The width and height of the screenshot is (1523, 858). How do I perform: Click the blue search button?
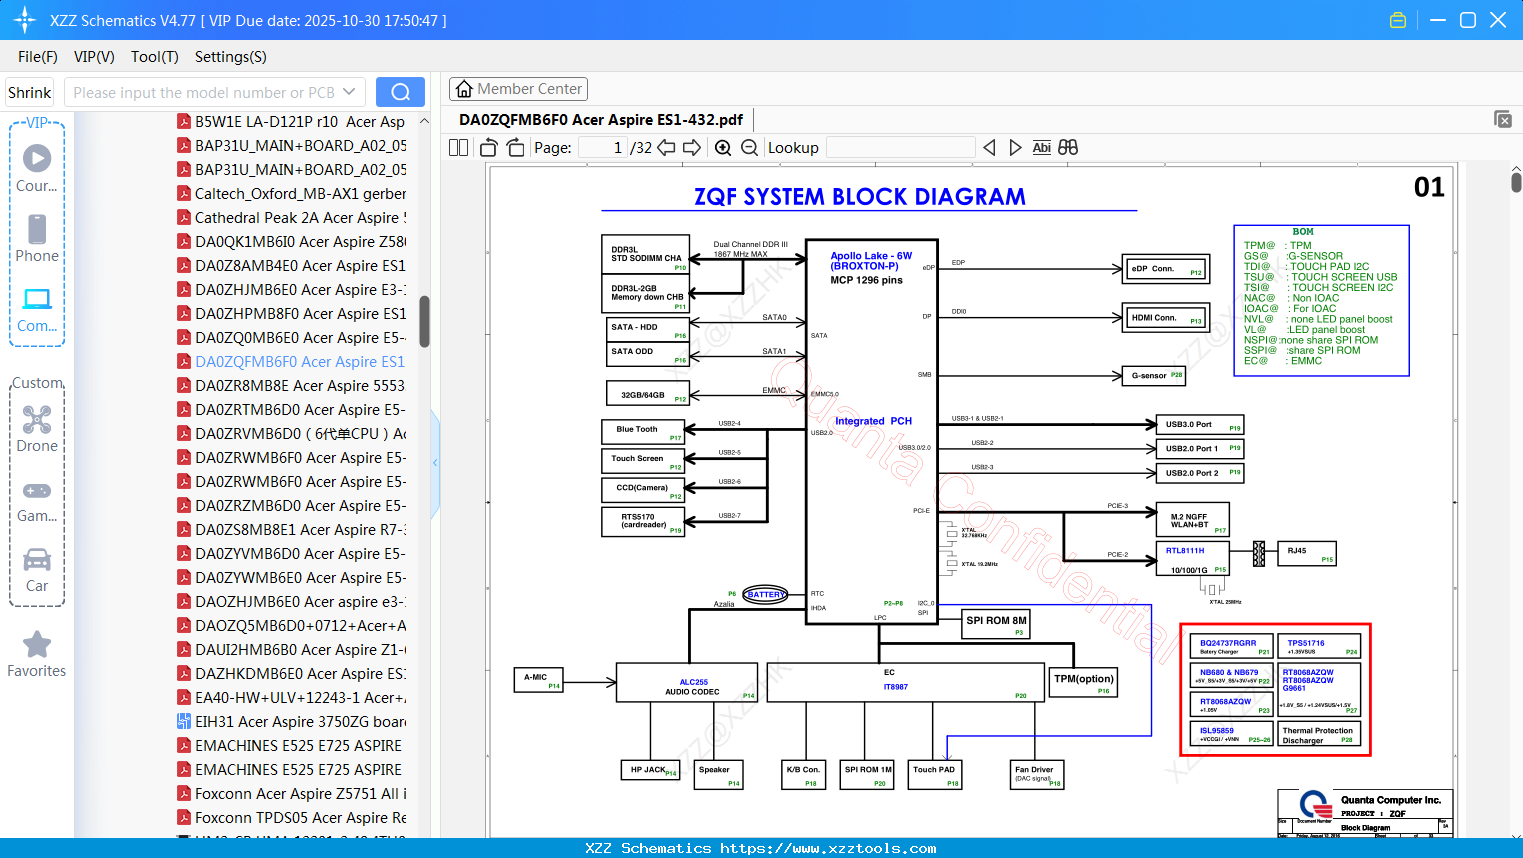400,92
